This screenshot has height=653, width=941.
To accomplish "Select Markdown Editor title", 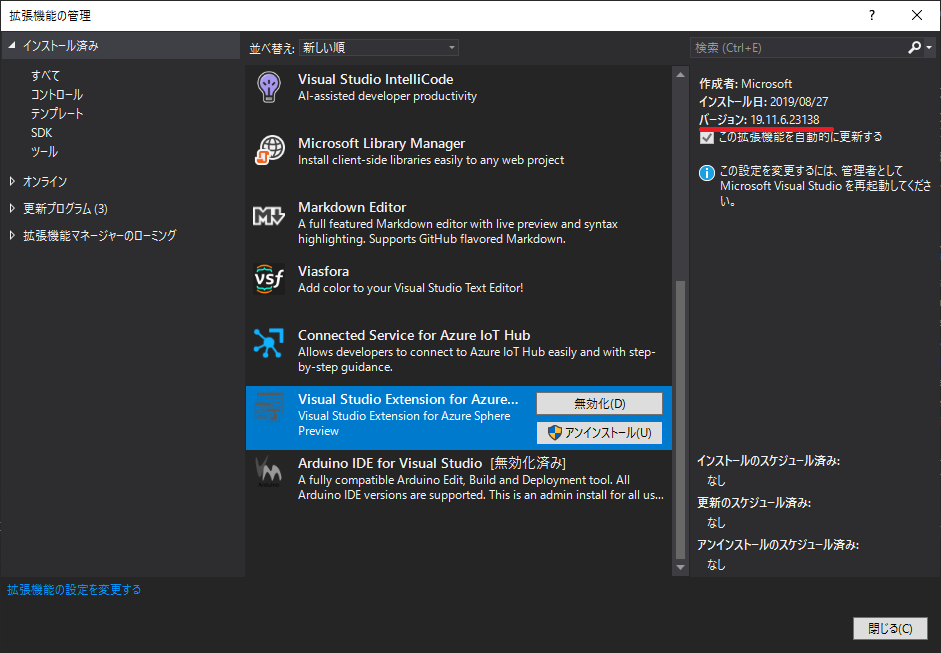I will pos(352,207).
